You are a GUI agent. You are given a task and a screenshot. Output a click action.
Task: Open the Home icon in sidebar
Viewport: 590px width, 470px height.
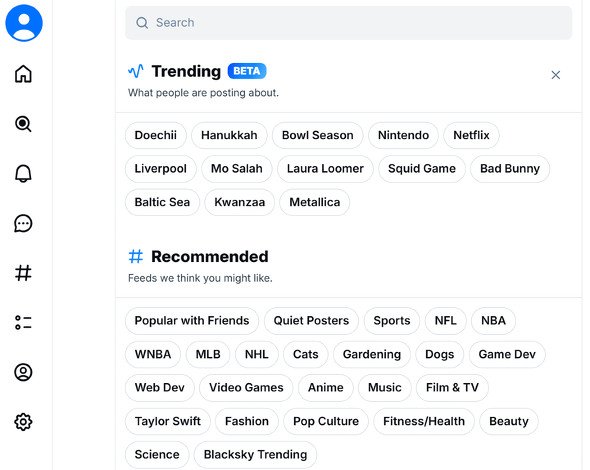click(23, 74)
